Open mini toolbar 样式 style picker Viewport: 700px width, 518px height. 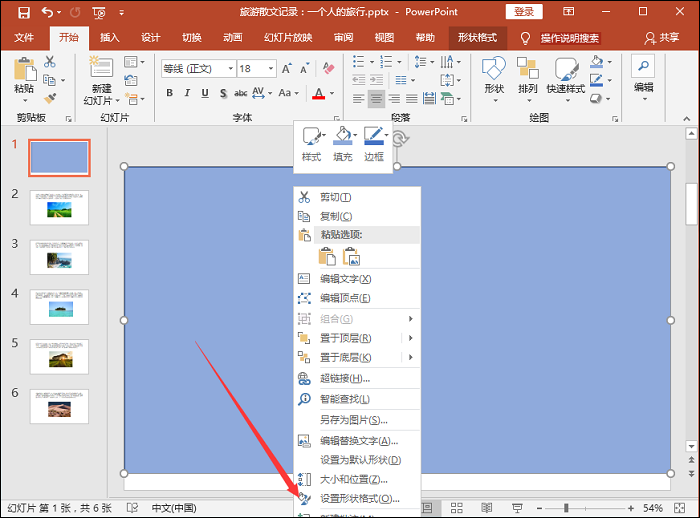312,144
